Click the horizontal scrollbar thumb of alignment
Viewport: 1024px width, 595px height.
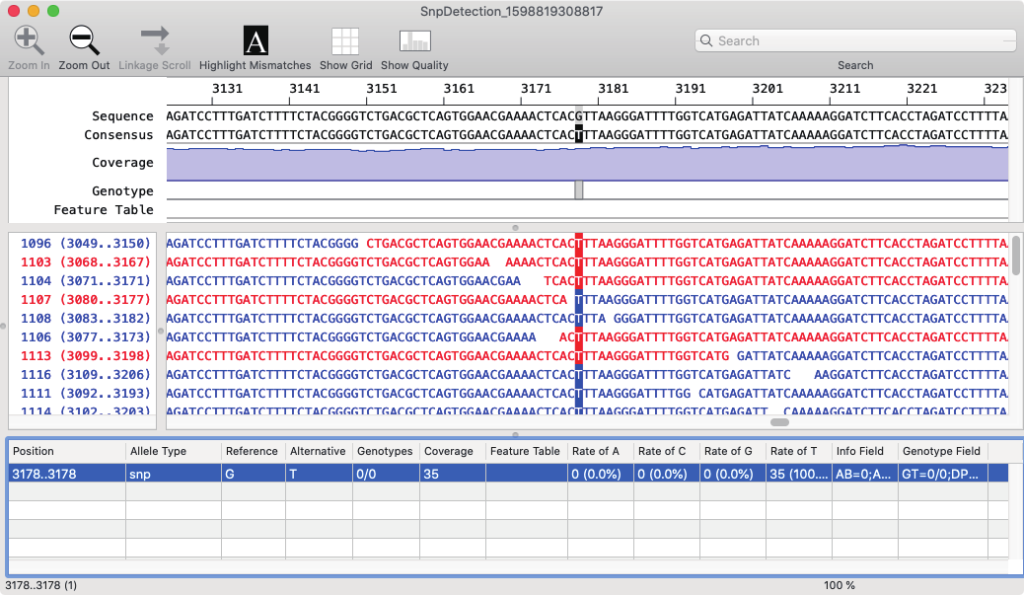[x=780, y=422]
